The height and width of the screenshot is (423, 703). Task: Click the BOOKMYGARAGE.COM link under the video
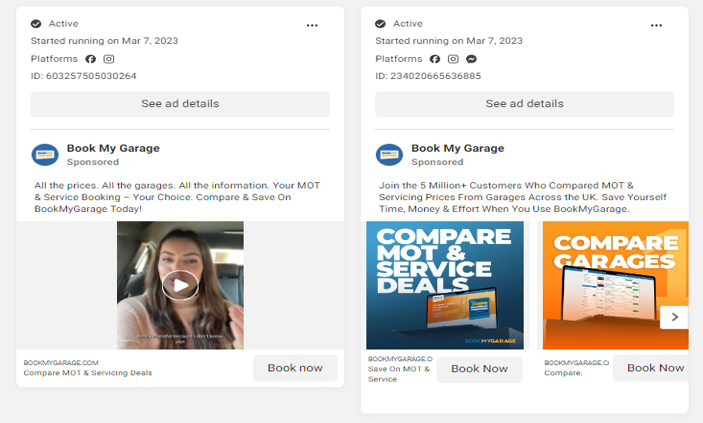pyautogui.click(x=61, y=362)
